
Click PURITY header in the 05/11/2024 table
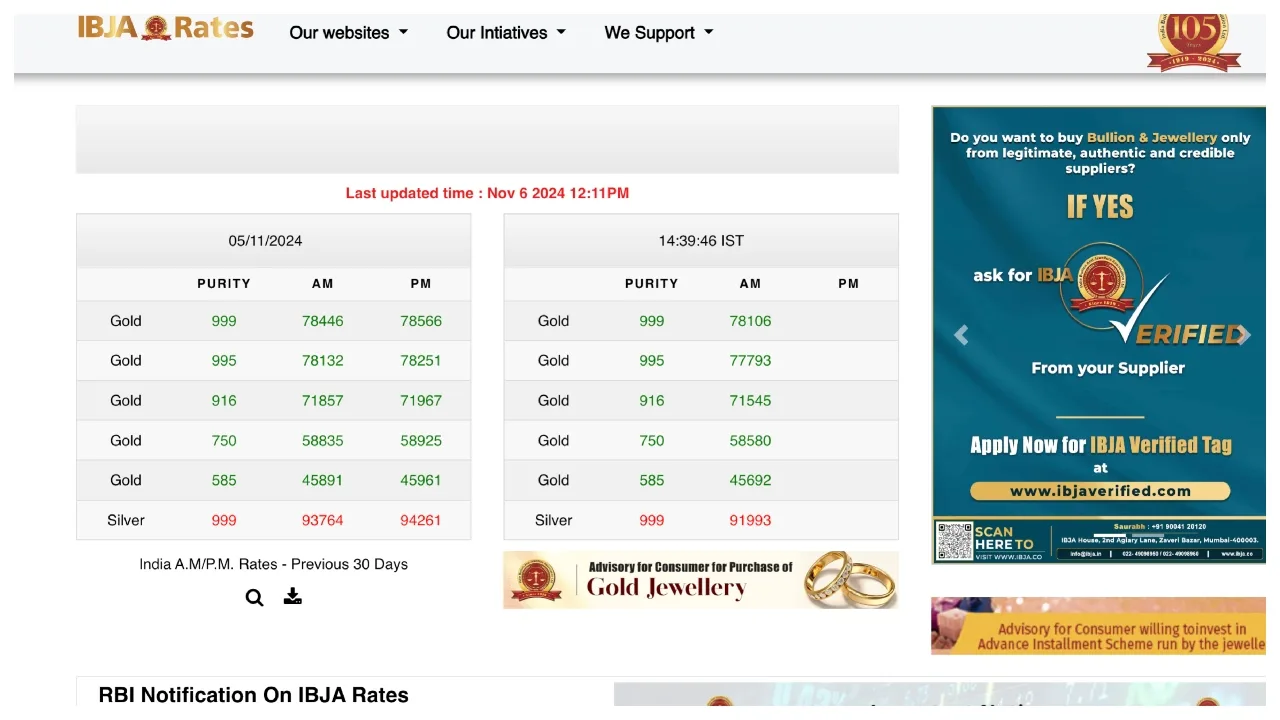(224, 284)
